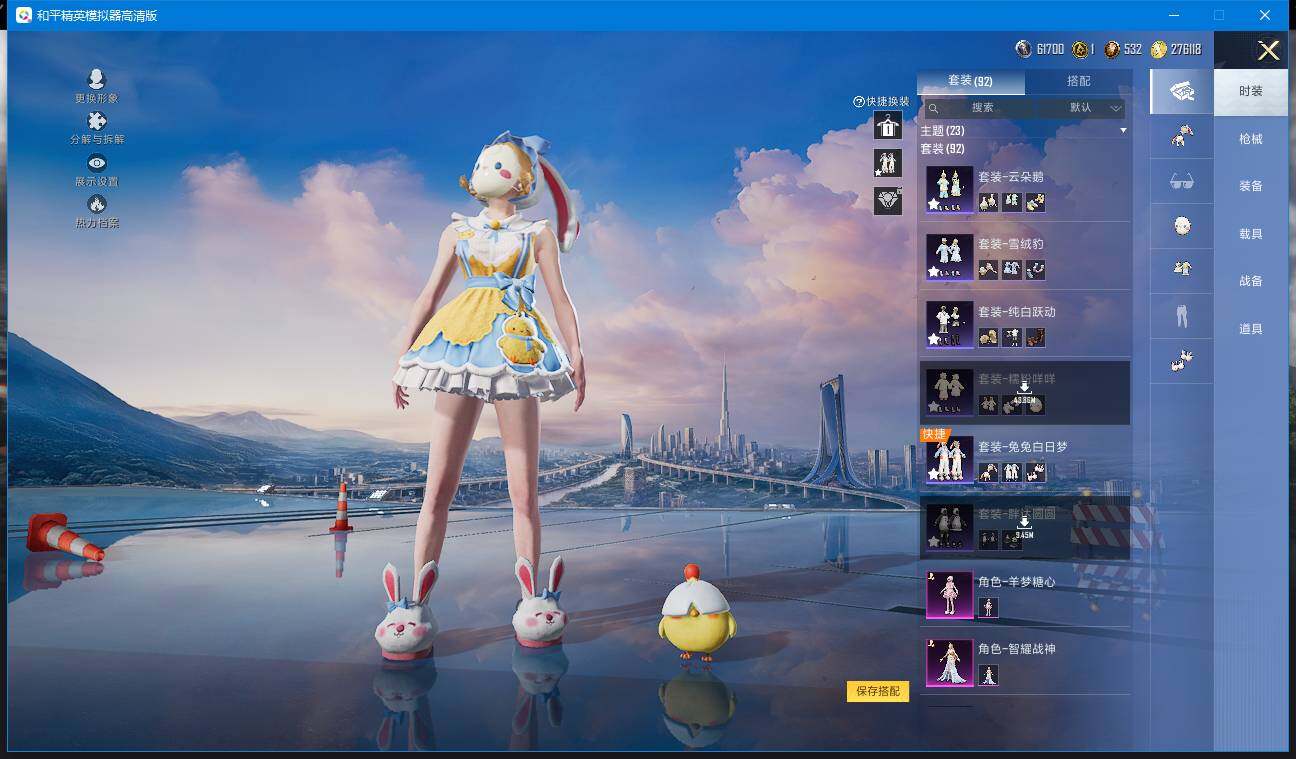Viewport: 1296px width, 759px height.
Task: Select the pants category icon
Action: [x=1181, y=317]
